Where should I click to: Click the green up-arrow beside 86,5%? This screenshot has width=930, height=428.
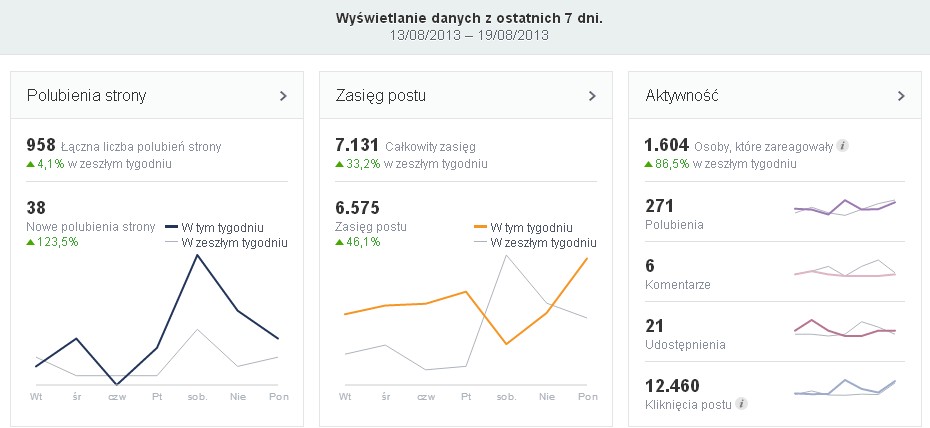649,163
